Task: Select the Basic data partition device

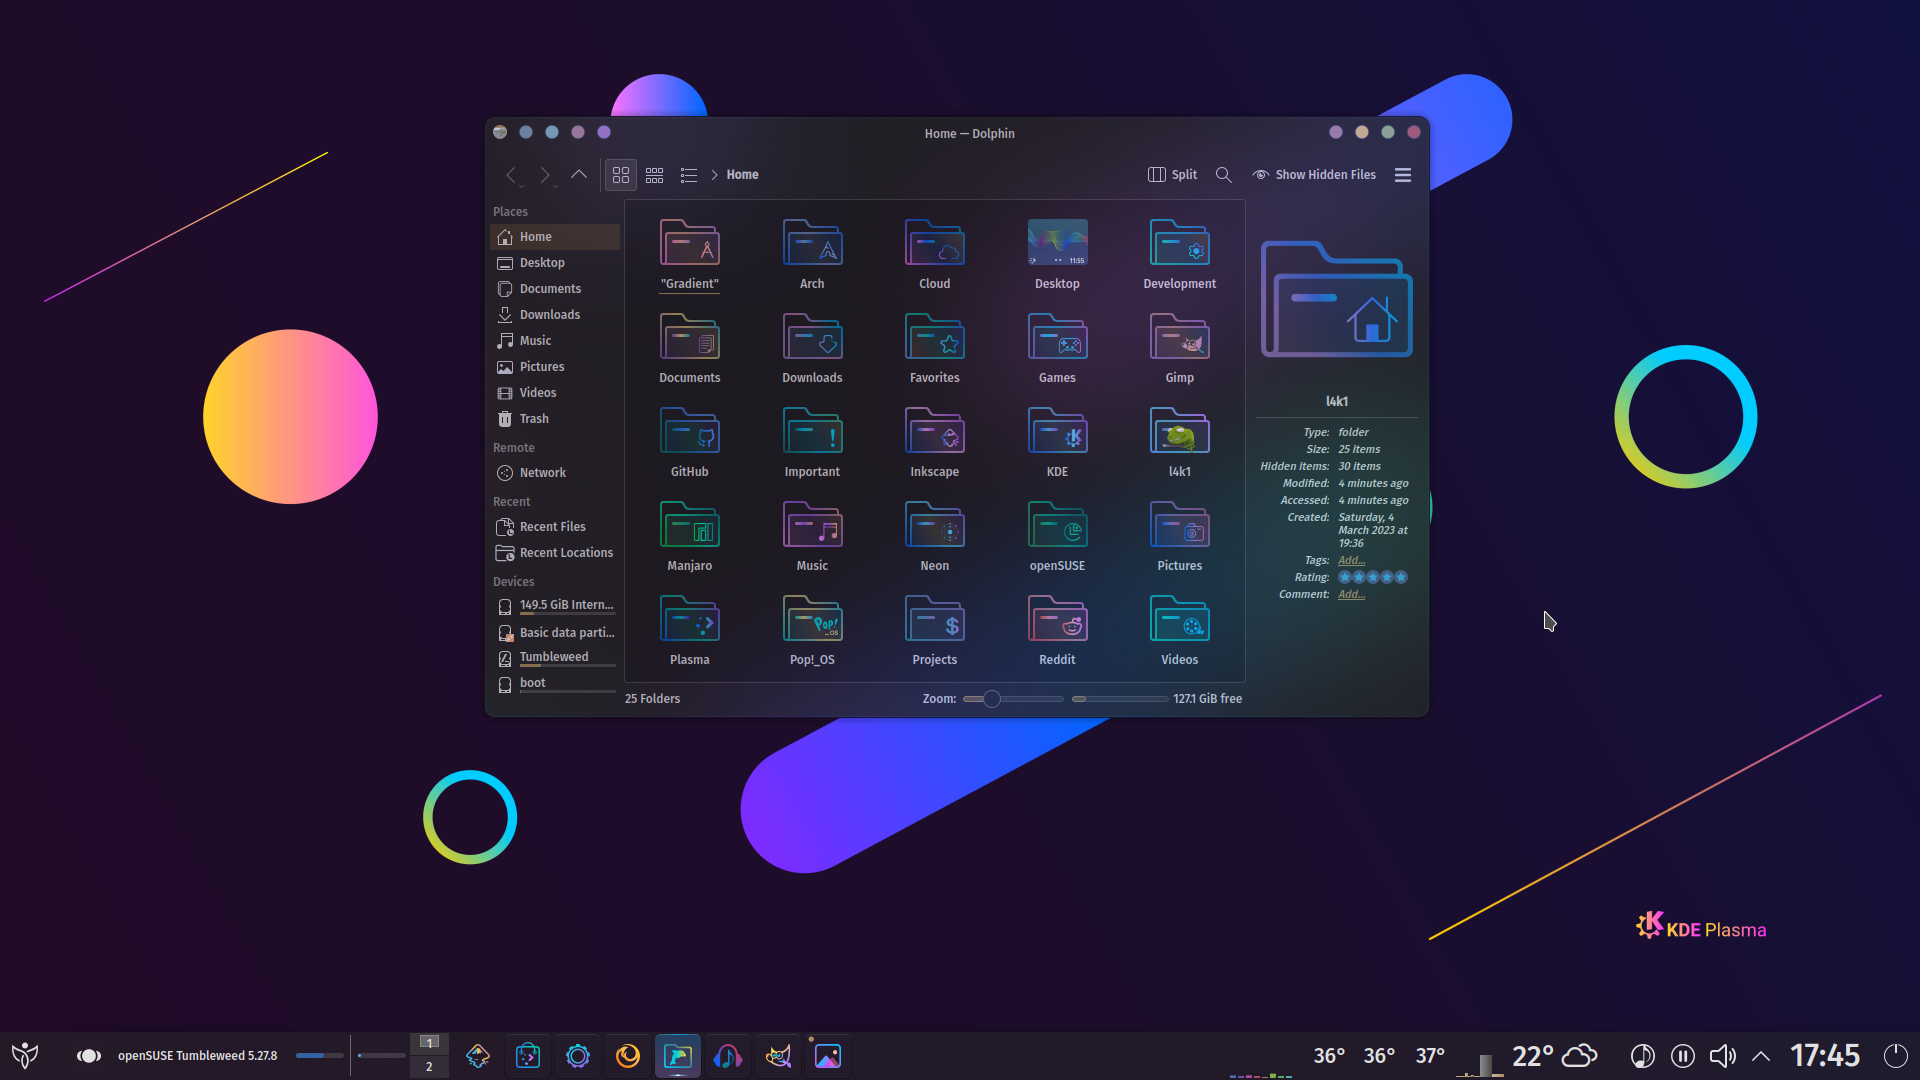Action: pos(555,633)
